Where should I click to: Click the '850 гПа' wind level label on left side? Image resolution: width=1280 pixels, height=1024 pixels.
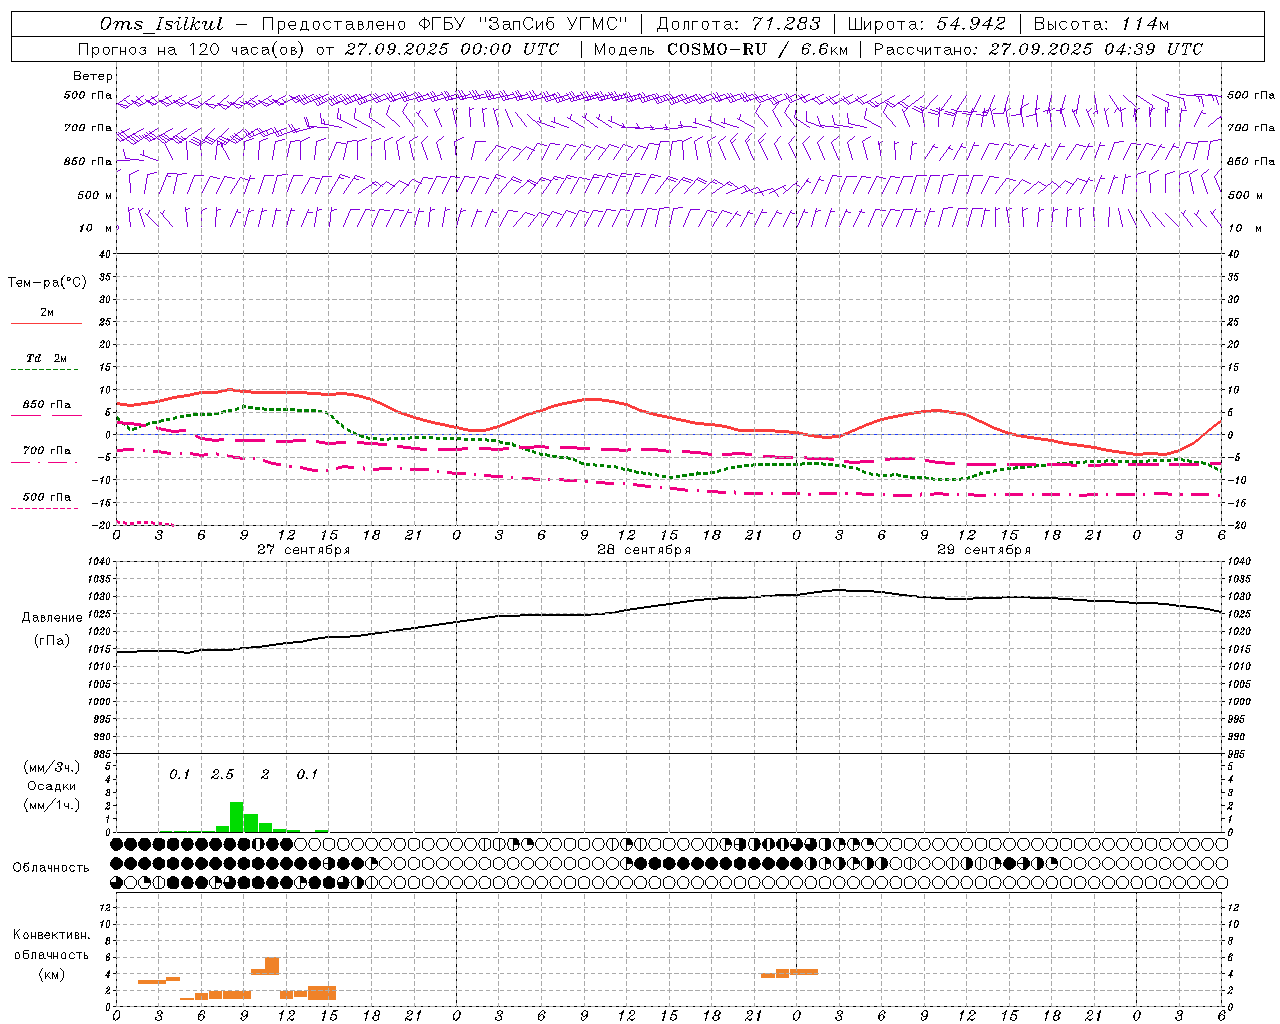coord(88,161)
